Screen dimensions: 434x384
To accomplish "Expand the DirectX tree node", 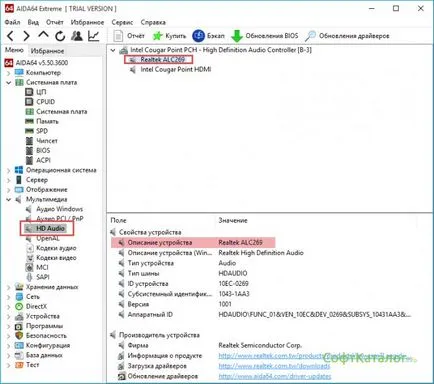I will pos(9,306).
